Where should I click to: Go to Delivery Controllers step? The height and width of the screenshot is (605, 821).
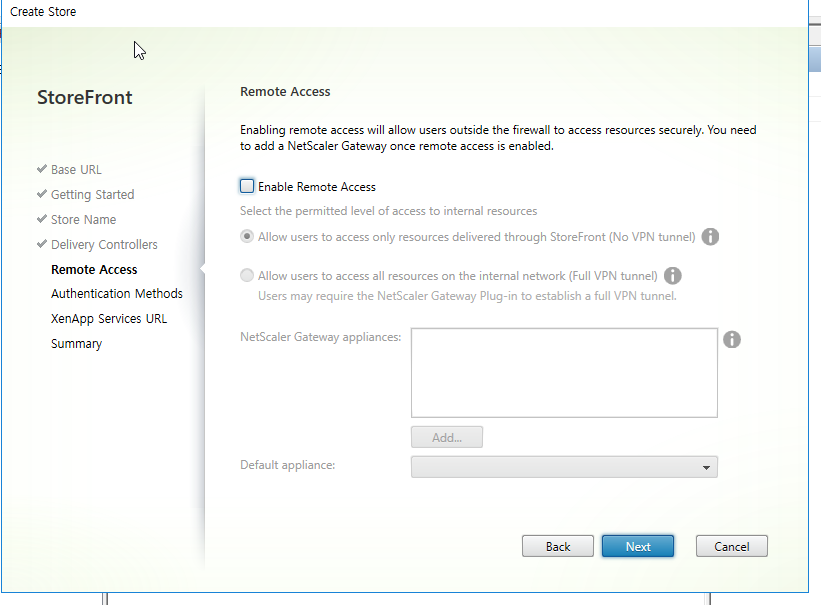tap(104, 245)
